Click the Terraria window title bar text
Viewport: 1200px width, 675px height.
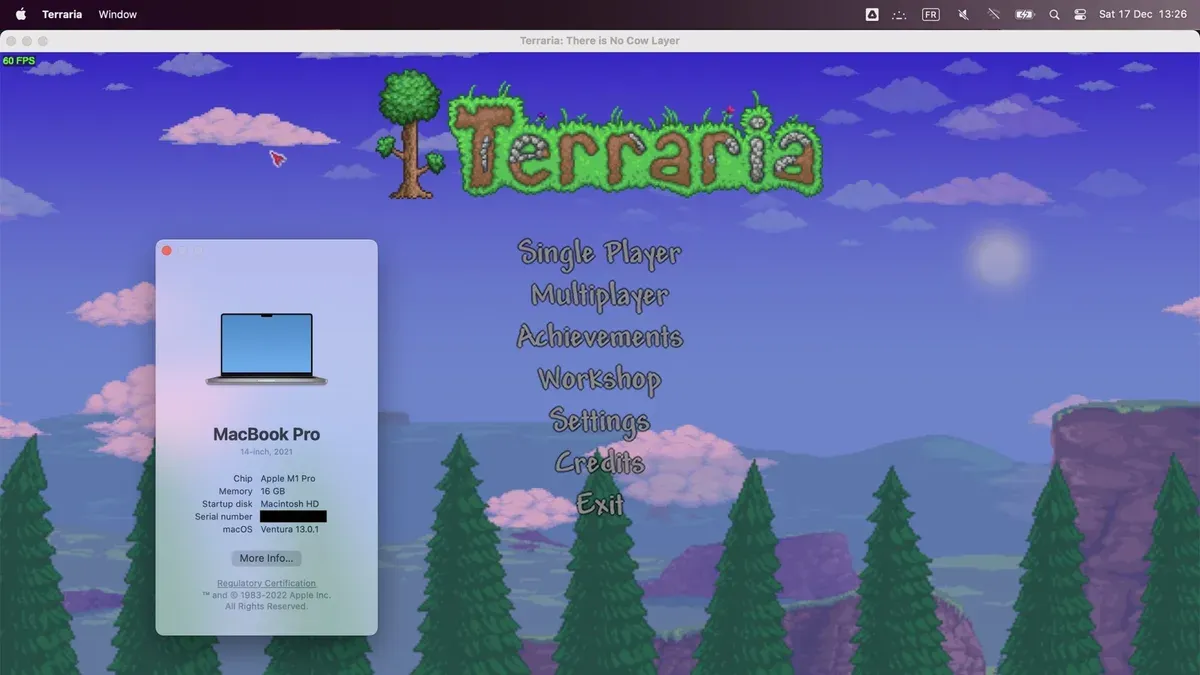[600, 41]
